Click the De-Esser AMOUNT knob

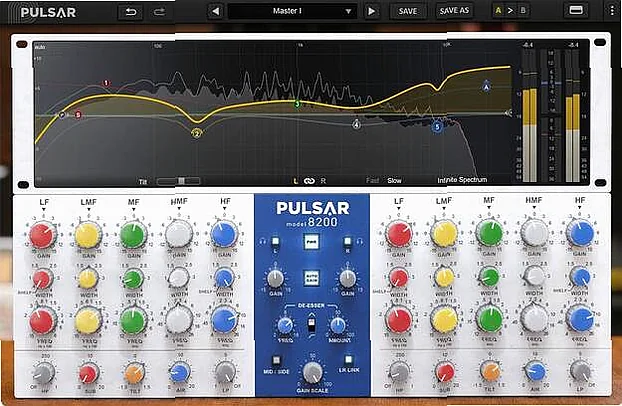tap(338, 325)
